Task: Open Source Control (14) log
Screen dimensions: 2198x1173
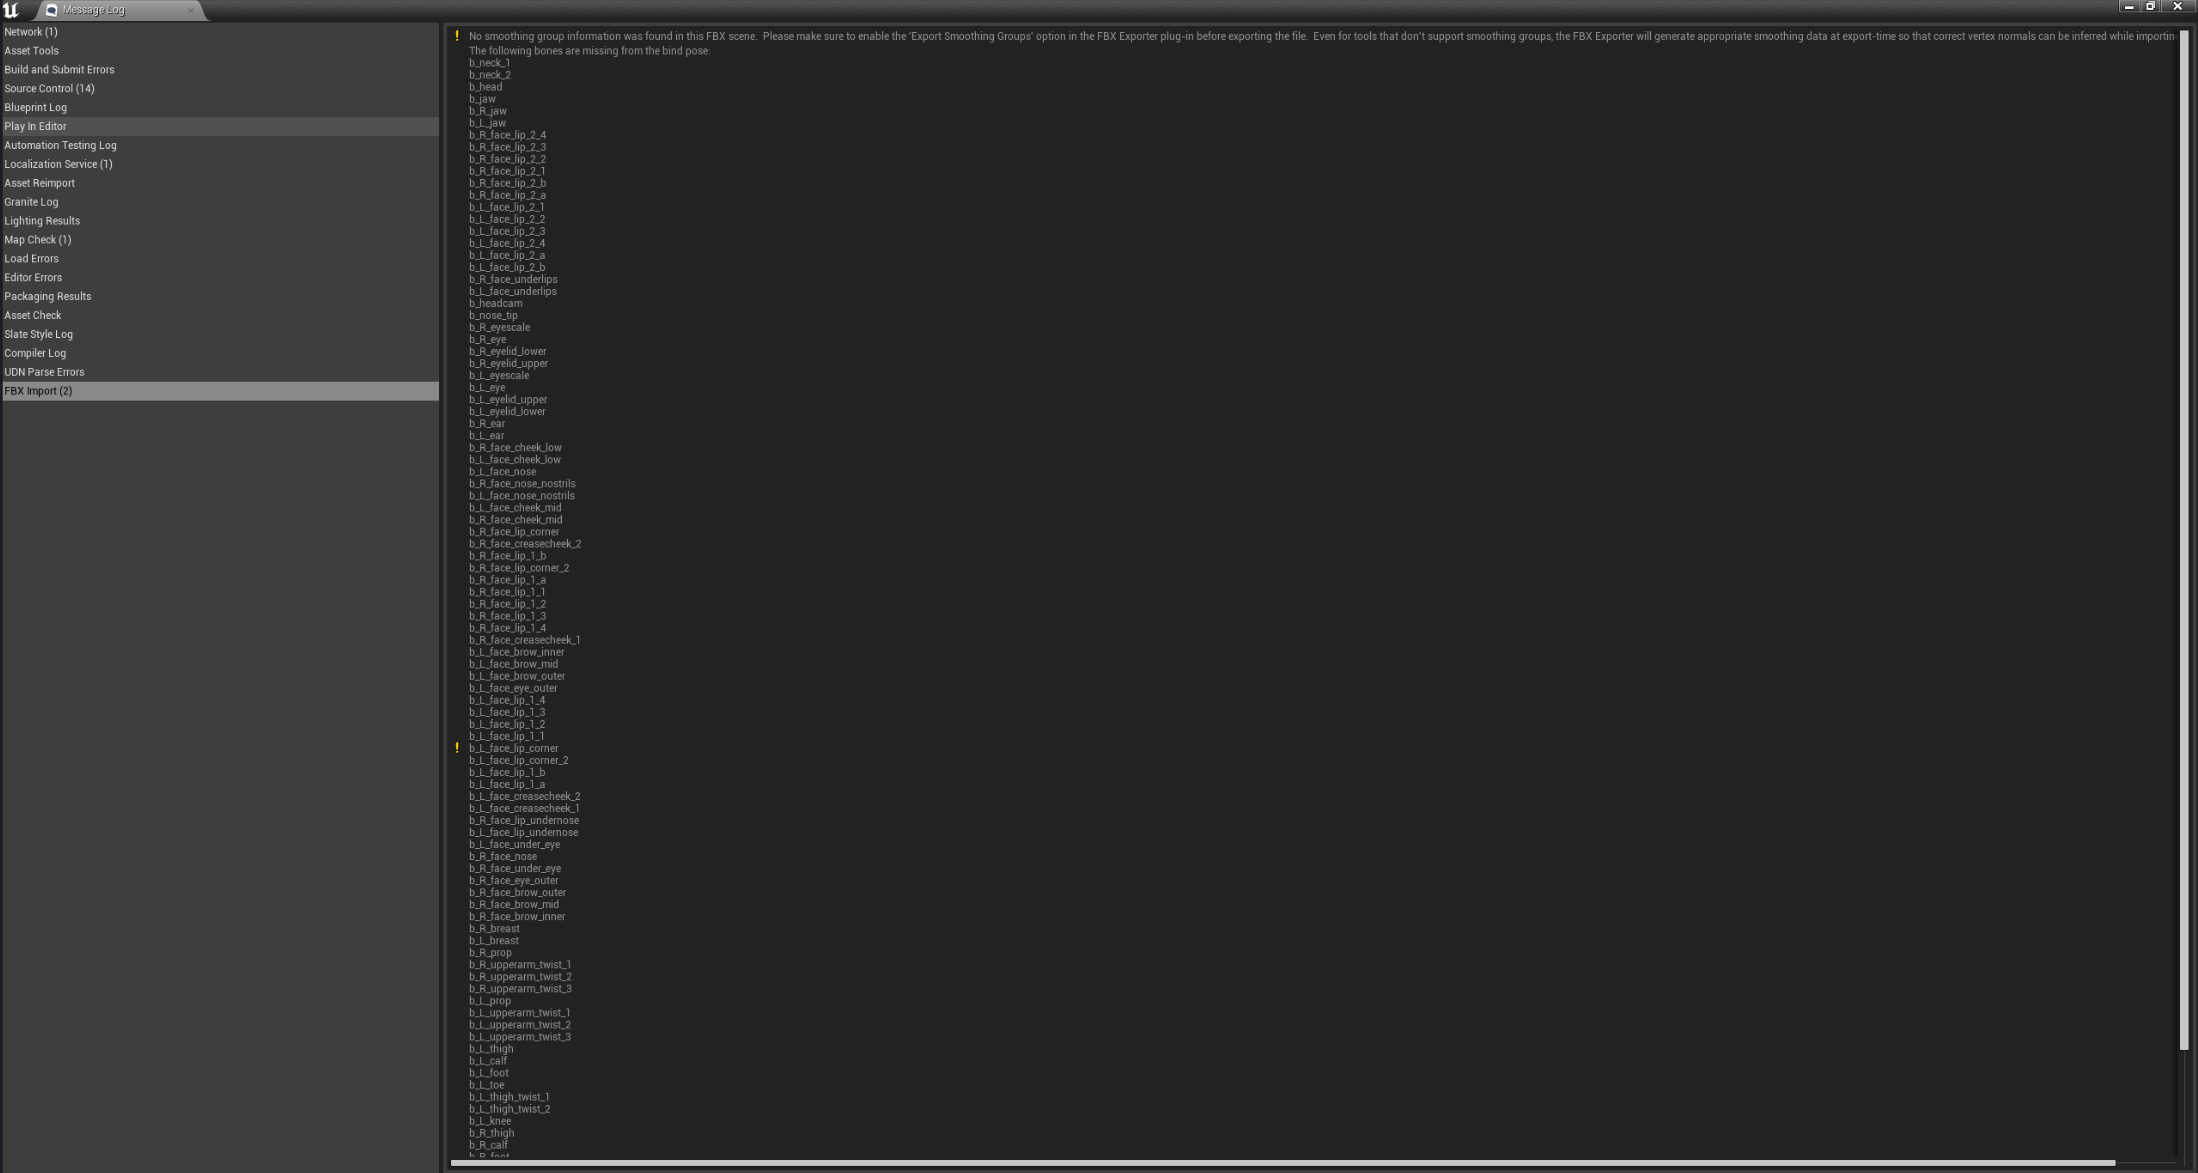Action: [x=49, y=89]
